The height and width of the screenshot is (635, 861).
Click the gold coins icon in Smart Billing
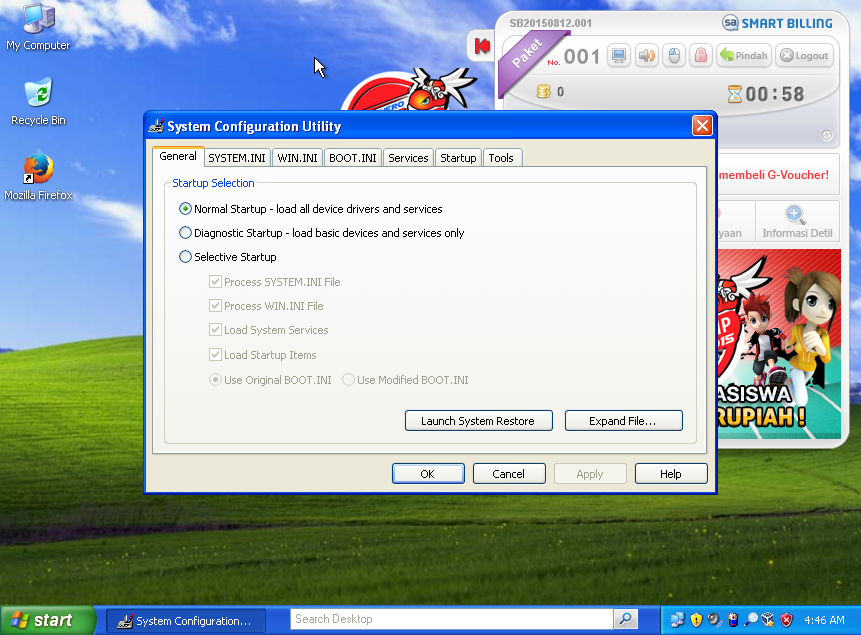[543, 92]
